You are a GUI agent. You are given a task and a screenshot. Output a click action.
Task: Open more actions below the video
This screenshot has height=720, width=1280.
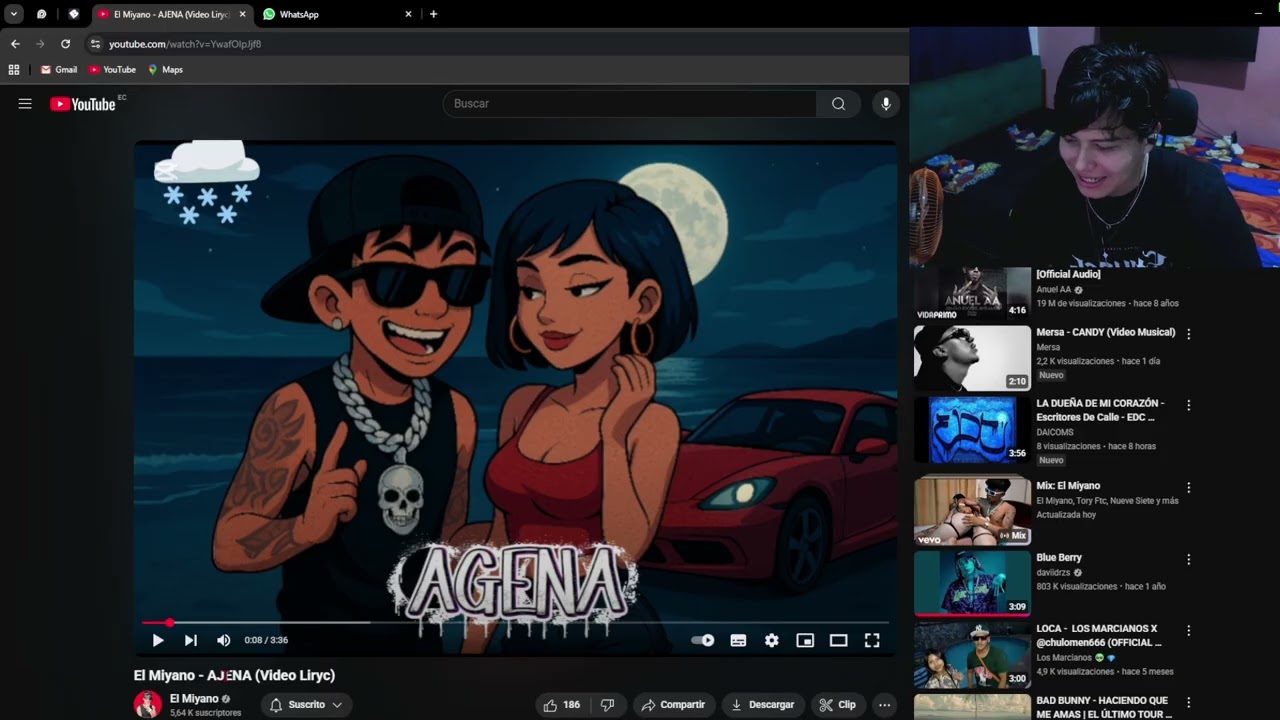pyautogui.click(x=884, y=705)
